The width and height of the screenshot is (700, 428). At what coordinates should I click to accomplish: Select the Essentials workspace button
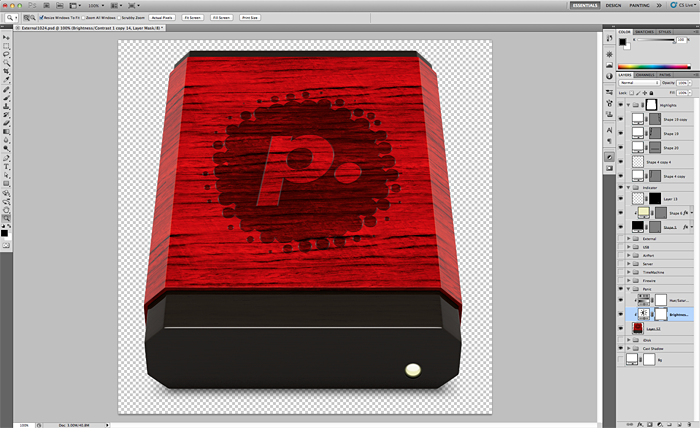click(x=585, y=5)
